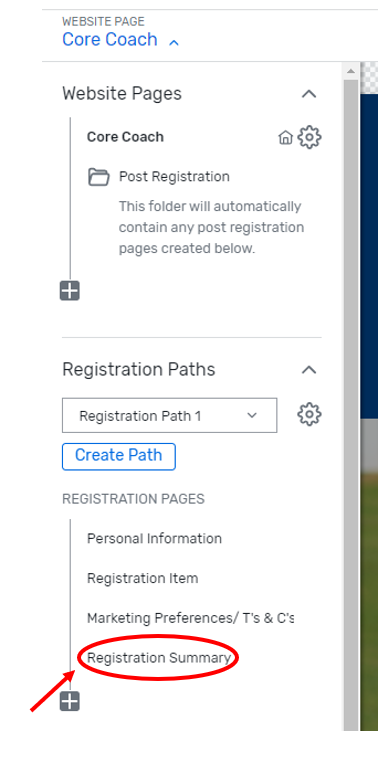Open Registration Paths settings gear

tap(310, 415)
